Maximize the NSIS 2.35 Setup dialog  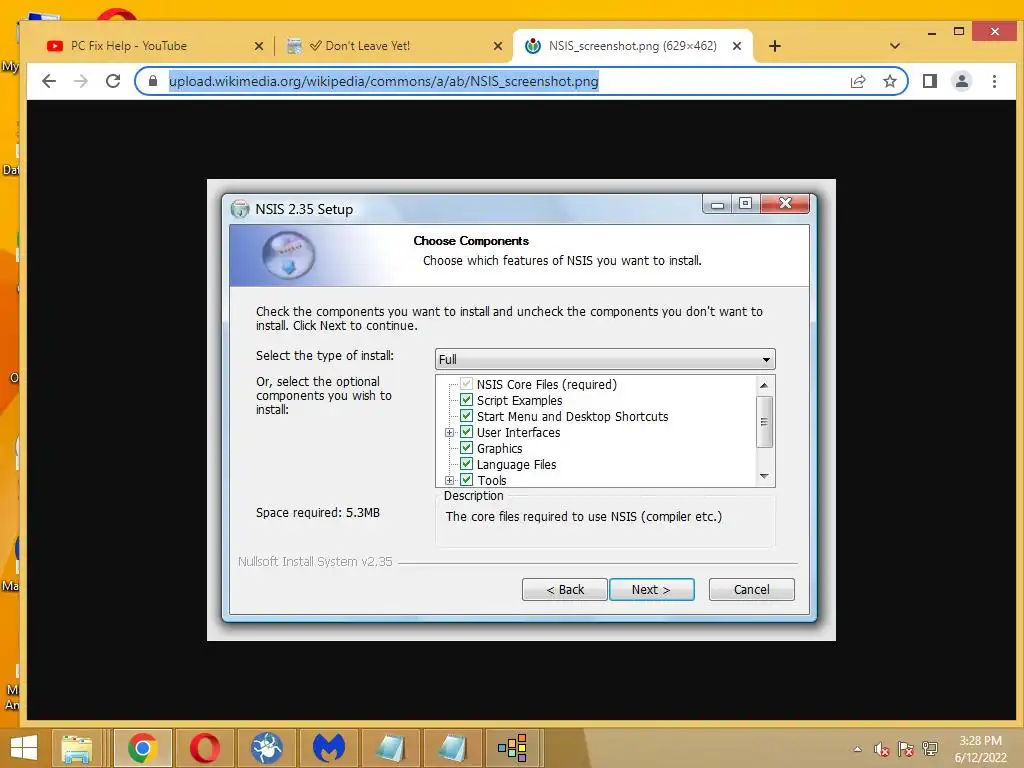745,204
